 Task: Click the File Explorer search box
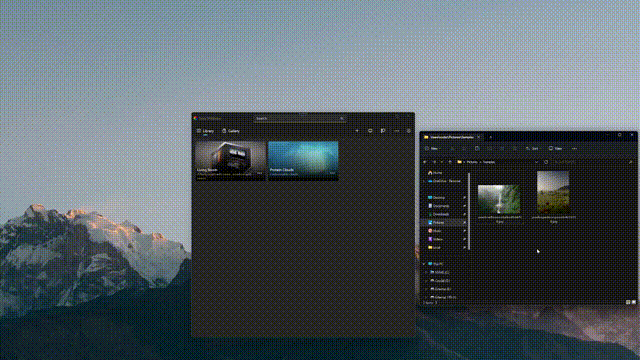(x=594, y=162)
